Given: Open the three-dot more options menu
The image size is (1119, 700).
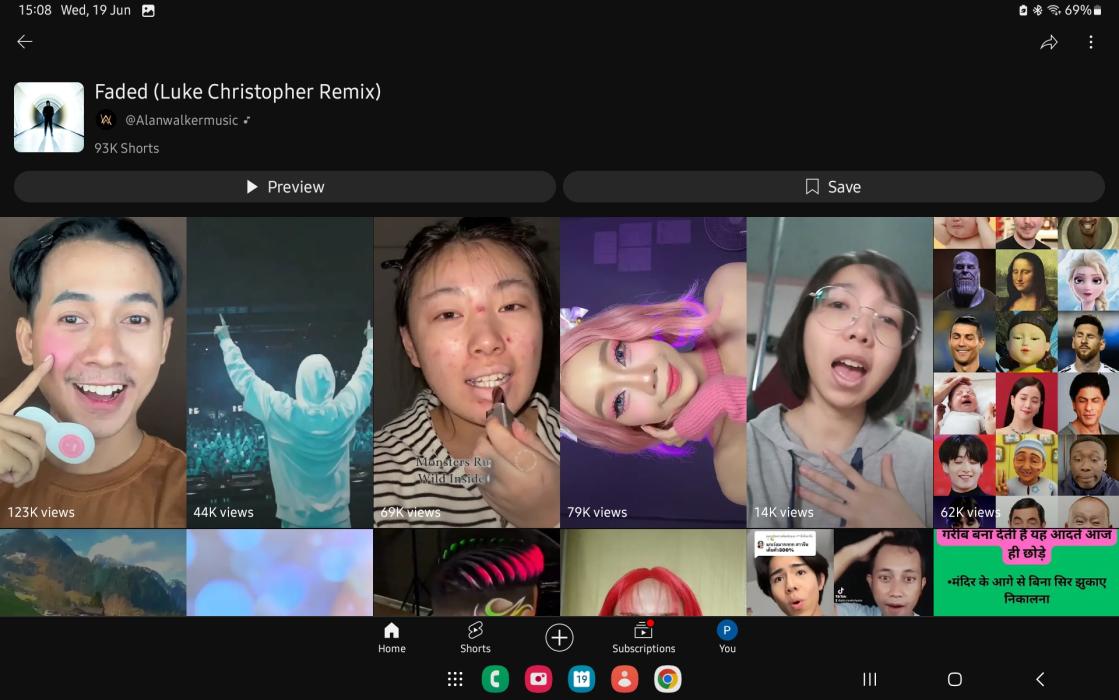Looking at the screenshot, I should point(1090,42).
